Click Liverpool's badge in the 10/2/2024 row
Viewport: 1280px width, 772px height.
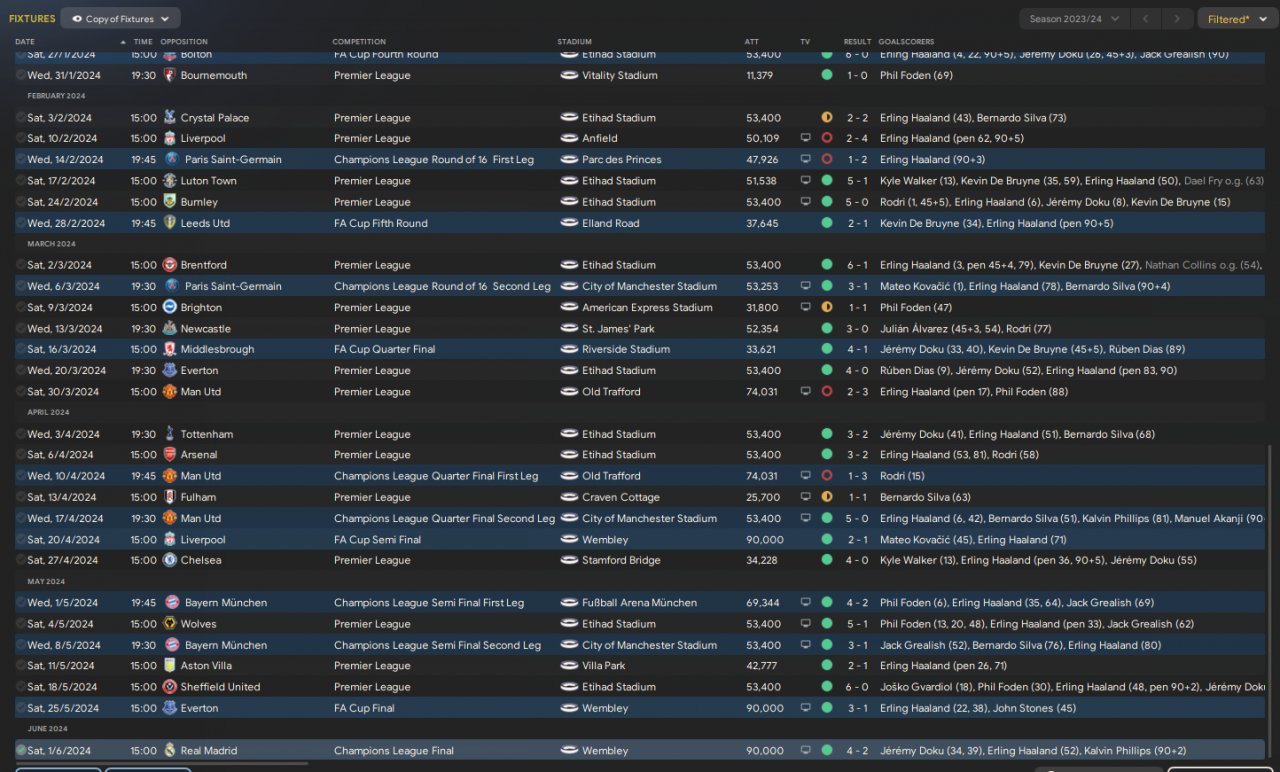169,138
